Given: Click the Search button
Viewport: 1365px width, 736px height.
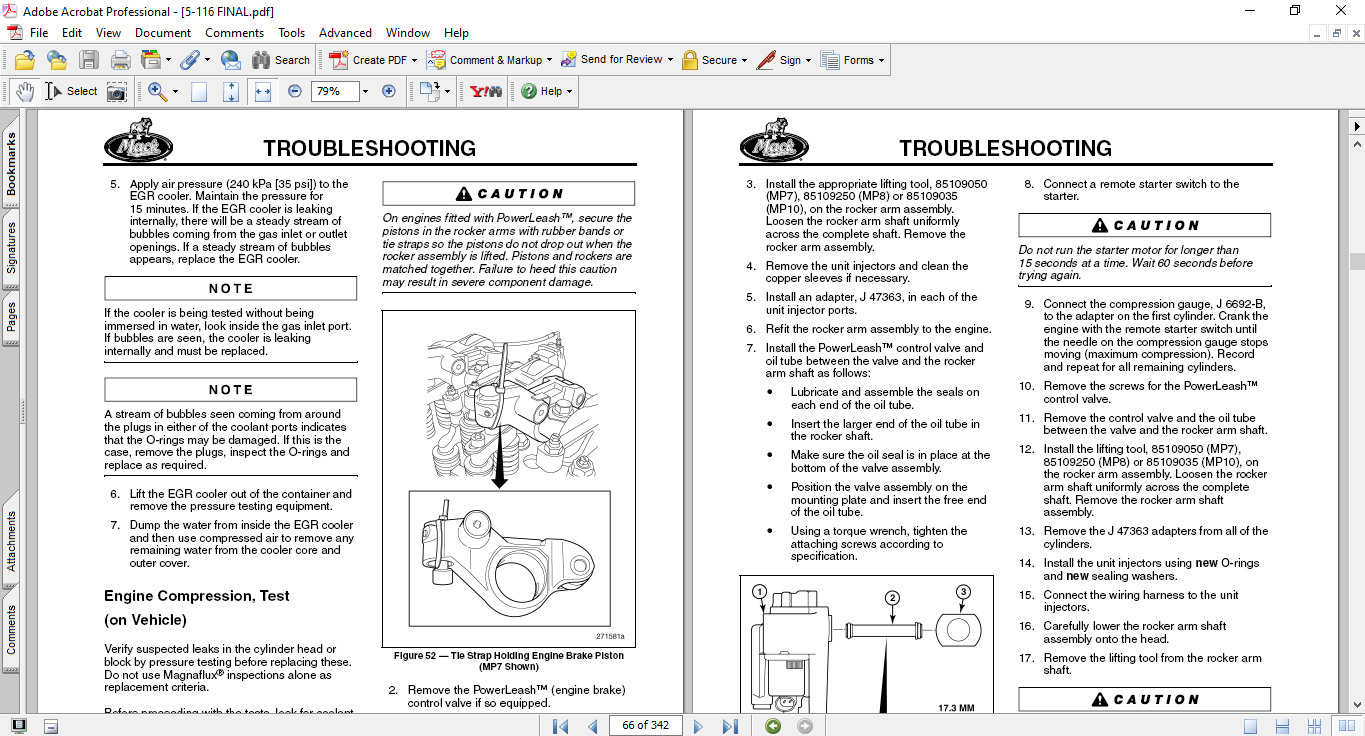Looking at the screenshot, I should point(281,60).
